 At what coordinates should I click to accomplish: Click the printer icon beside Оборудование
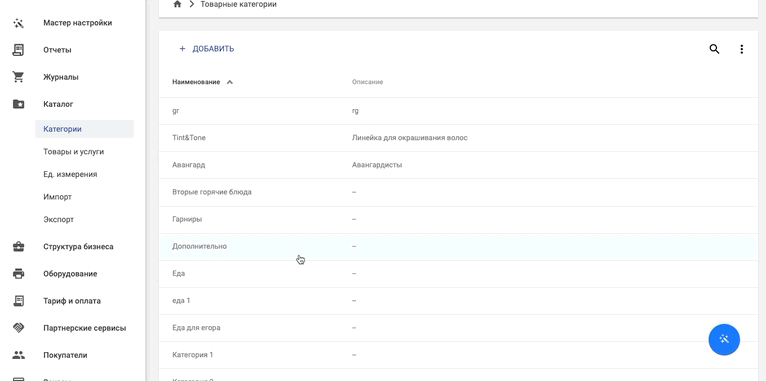19,274
